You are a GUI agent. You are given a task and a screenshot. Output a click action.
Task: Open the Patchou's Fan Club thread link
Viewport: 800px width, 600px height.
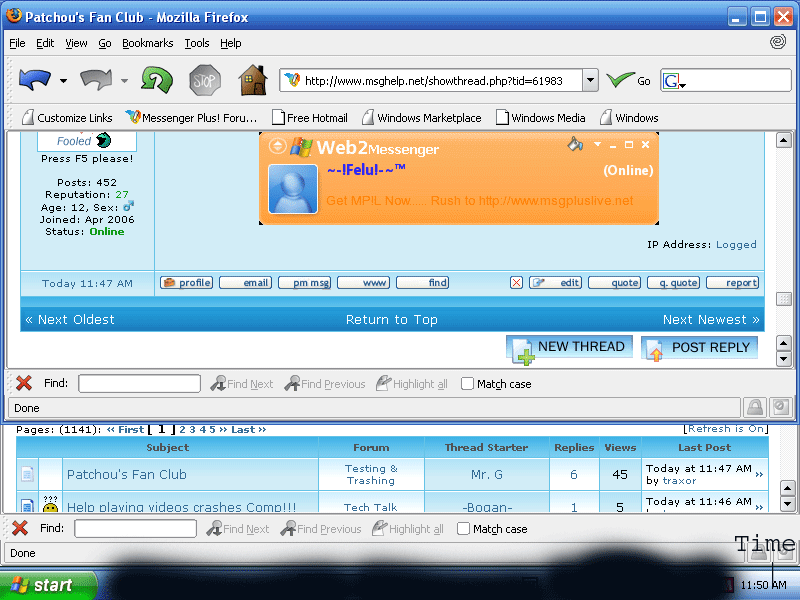point(126,474)
